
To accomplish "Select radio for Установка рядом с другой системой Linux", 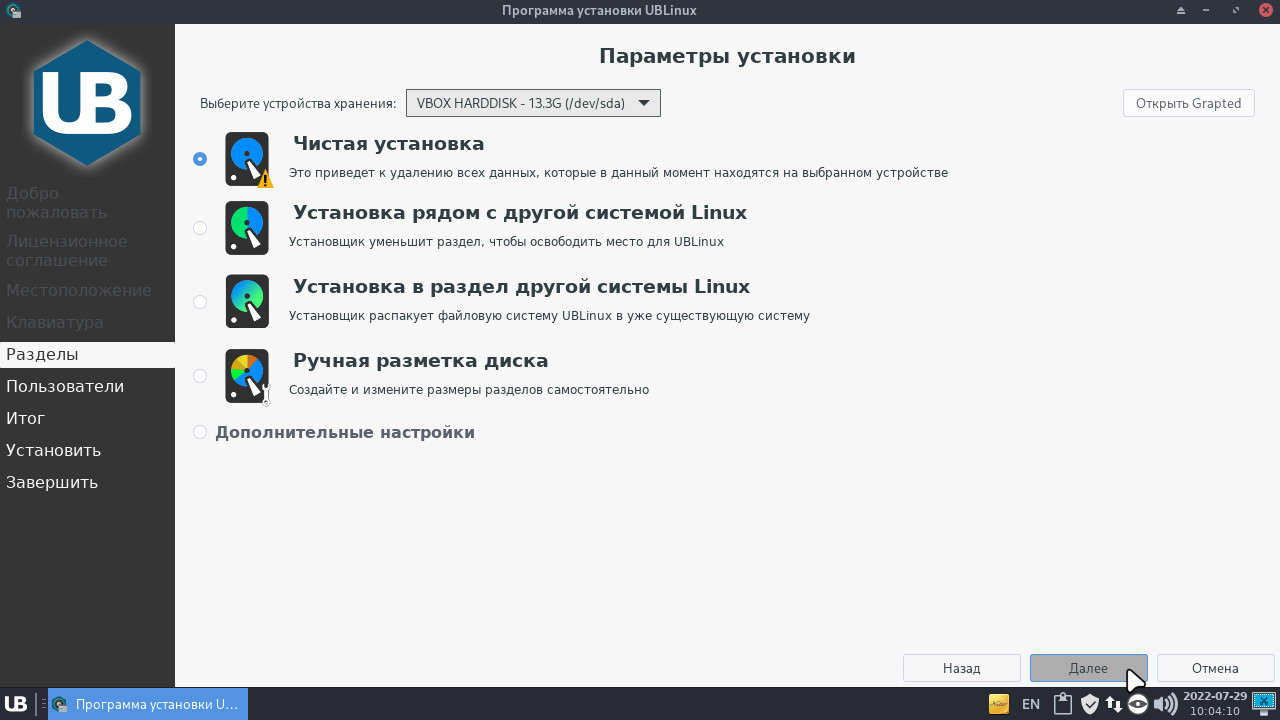I will [200, 228].
